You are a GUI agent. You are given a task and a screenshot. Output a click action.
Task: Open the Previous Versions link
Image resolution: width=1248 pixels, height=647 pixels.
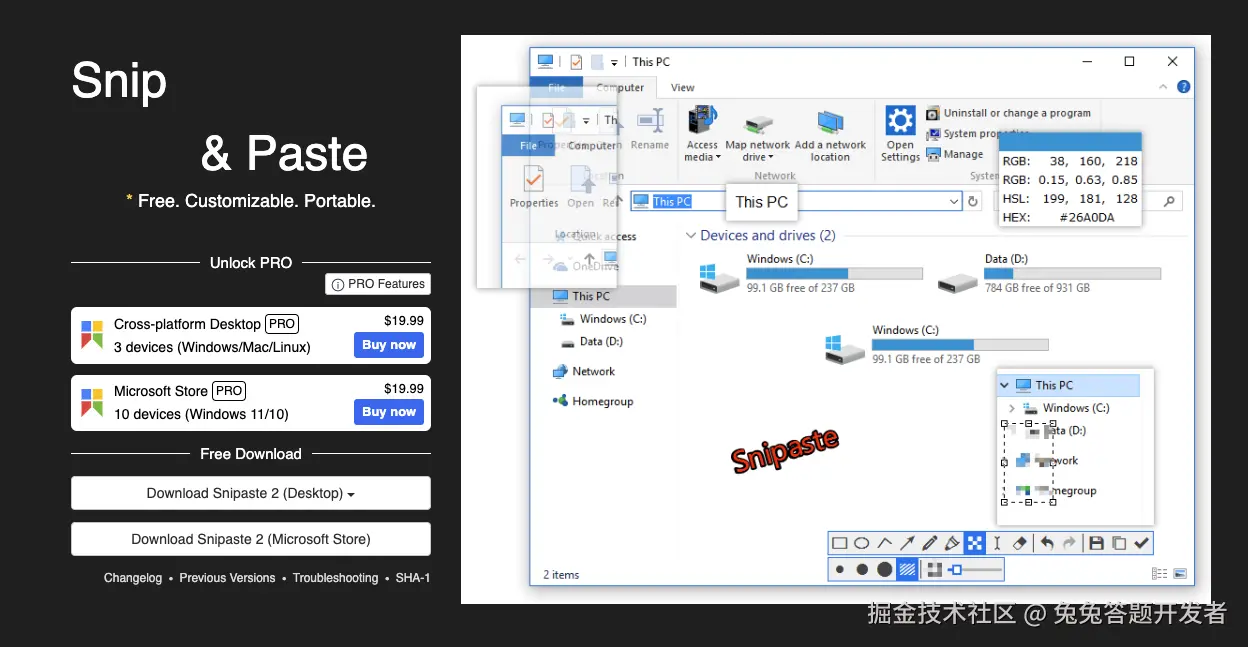[227, 578]
